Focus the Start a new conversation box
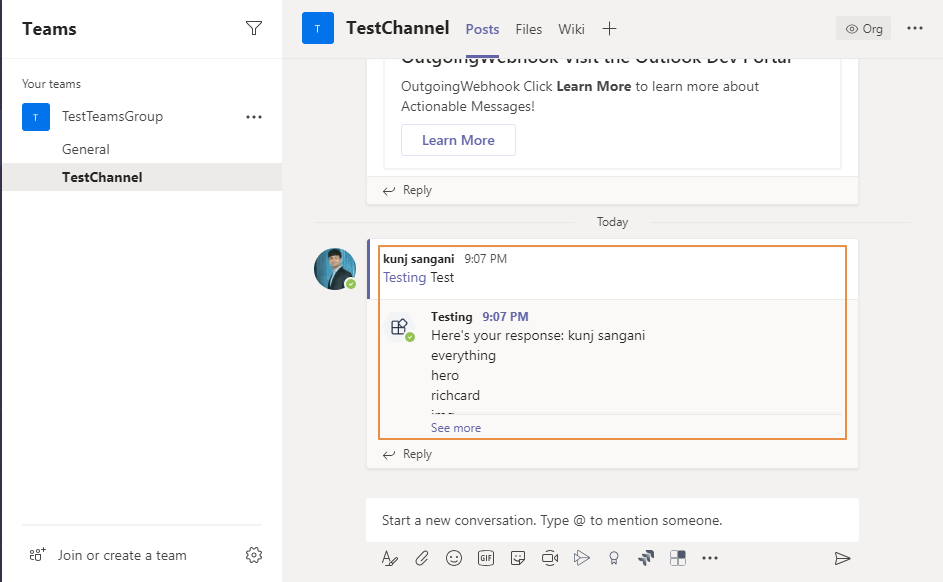 pos(612,520)
